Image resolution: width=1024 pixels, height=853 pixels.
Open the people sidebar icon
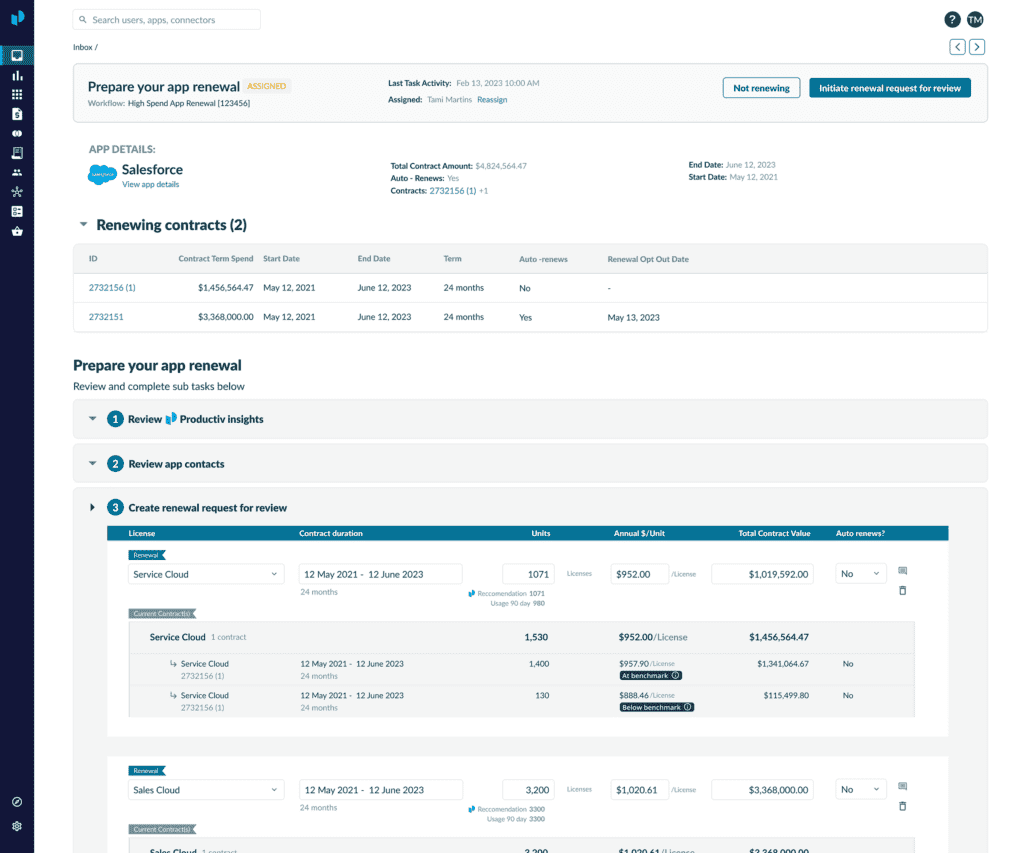coord(17,172)
